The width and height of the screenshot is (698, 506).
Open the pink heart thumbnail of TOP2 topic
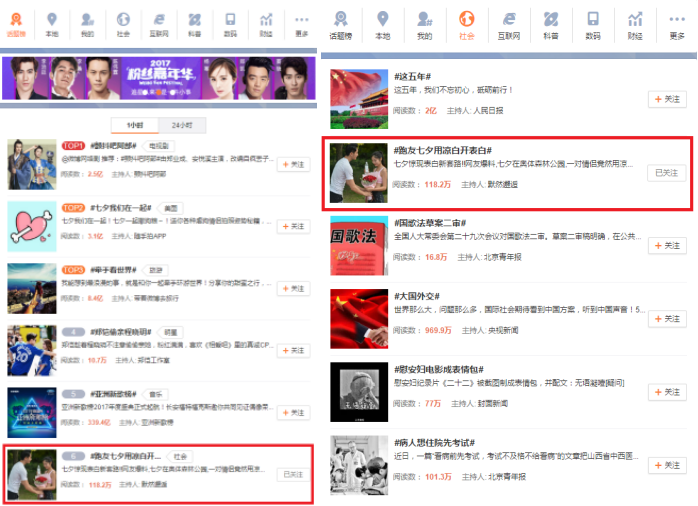pyautogui.click(x=28, y=226)
